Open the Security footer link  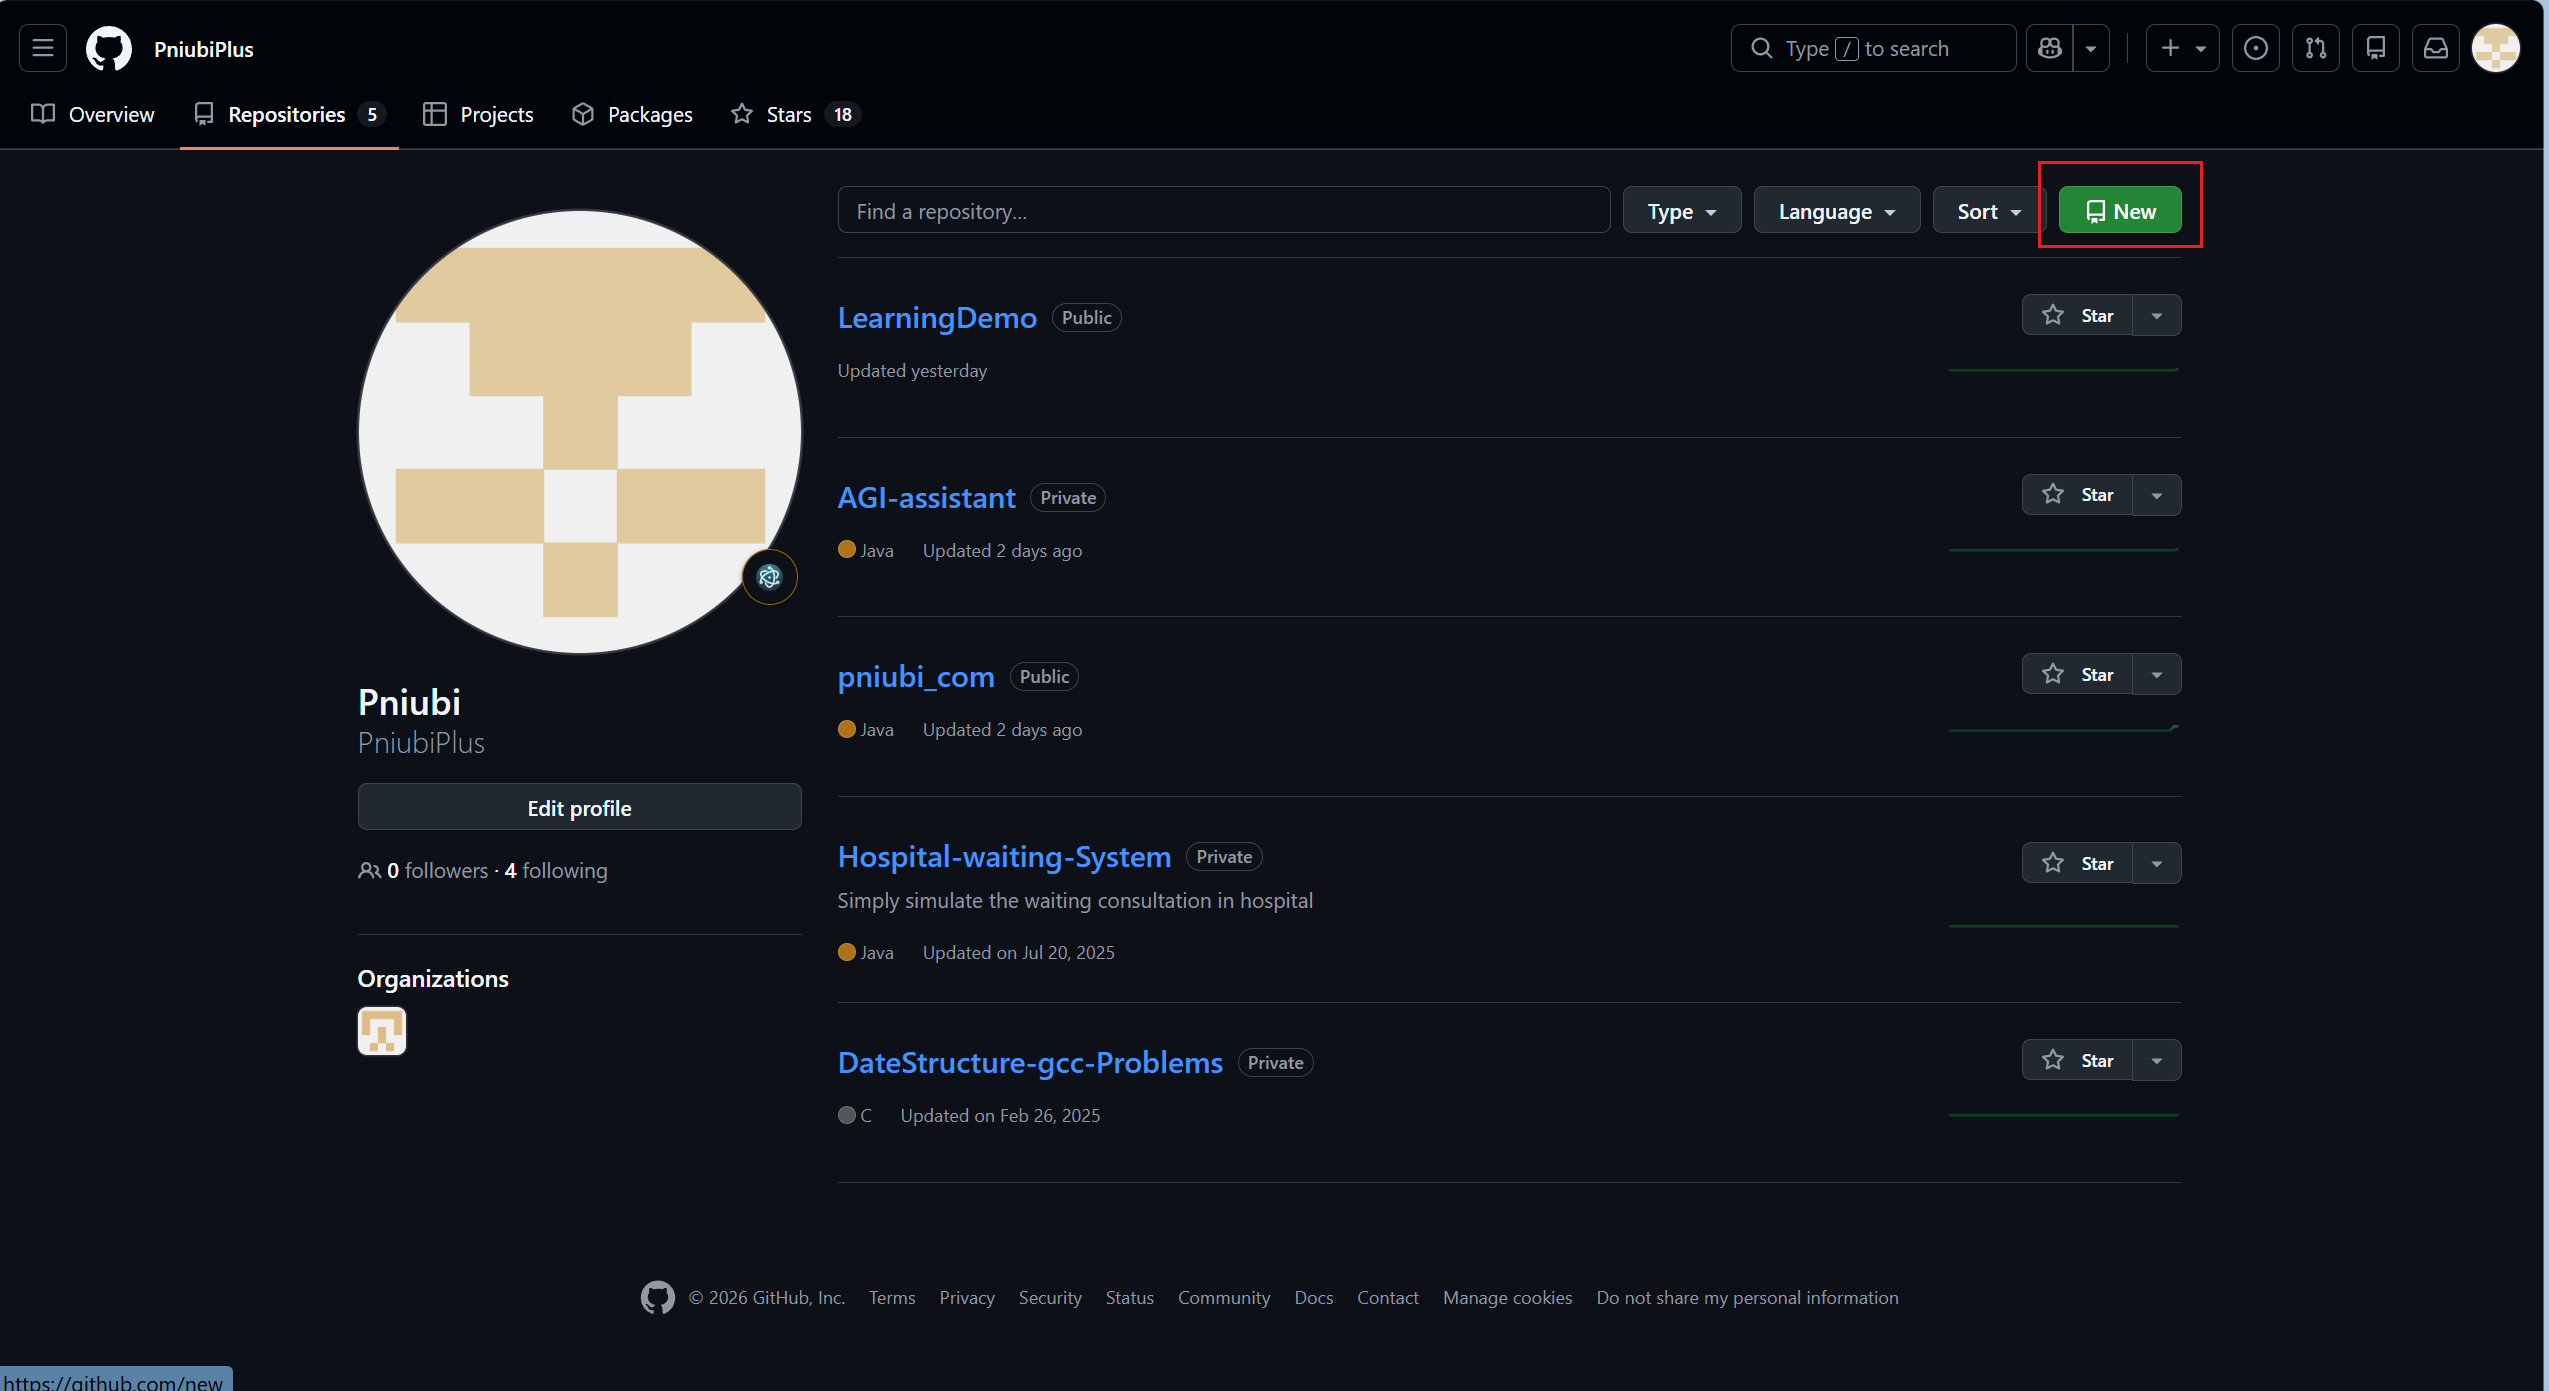pos(1050,1298)
